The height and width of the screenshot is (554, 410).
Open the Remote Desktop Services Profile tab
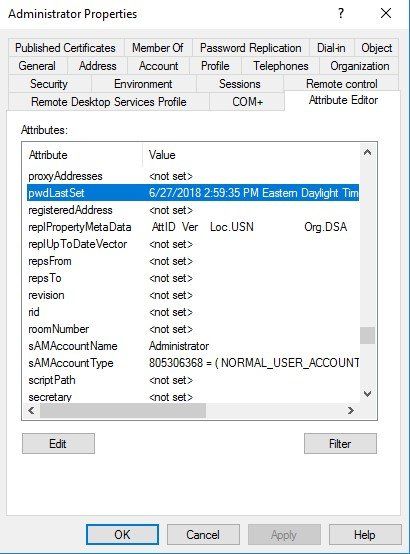[x=109, y=102]
